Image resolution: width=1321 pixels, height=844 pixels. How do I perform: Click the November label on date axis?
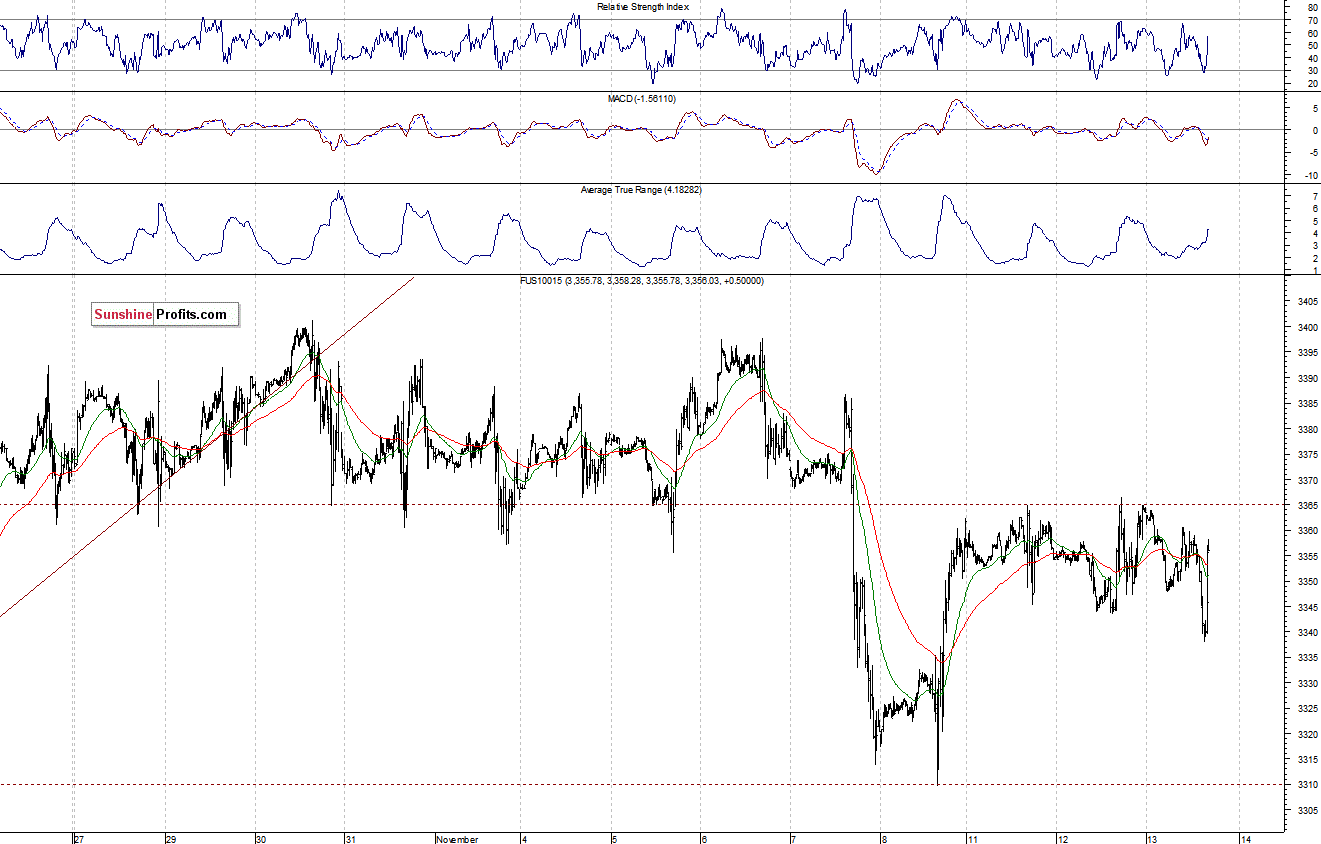457,839
